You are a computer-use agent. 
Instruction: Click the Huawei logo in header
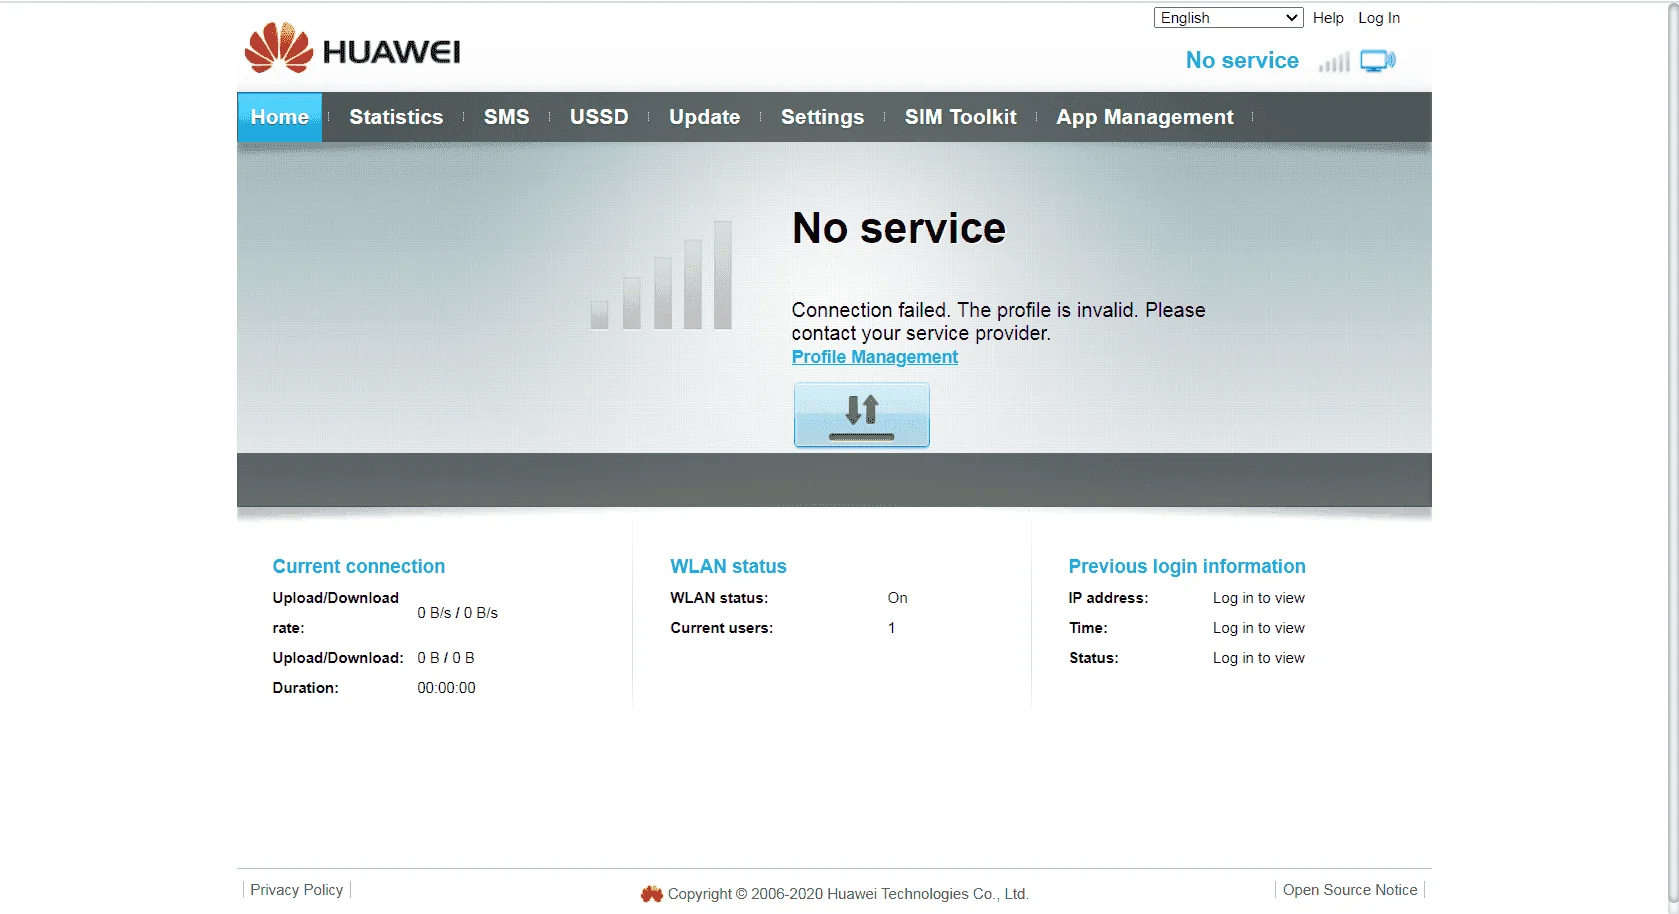pos(352,48)
